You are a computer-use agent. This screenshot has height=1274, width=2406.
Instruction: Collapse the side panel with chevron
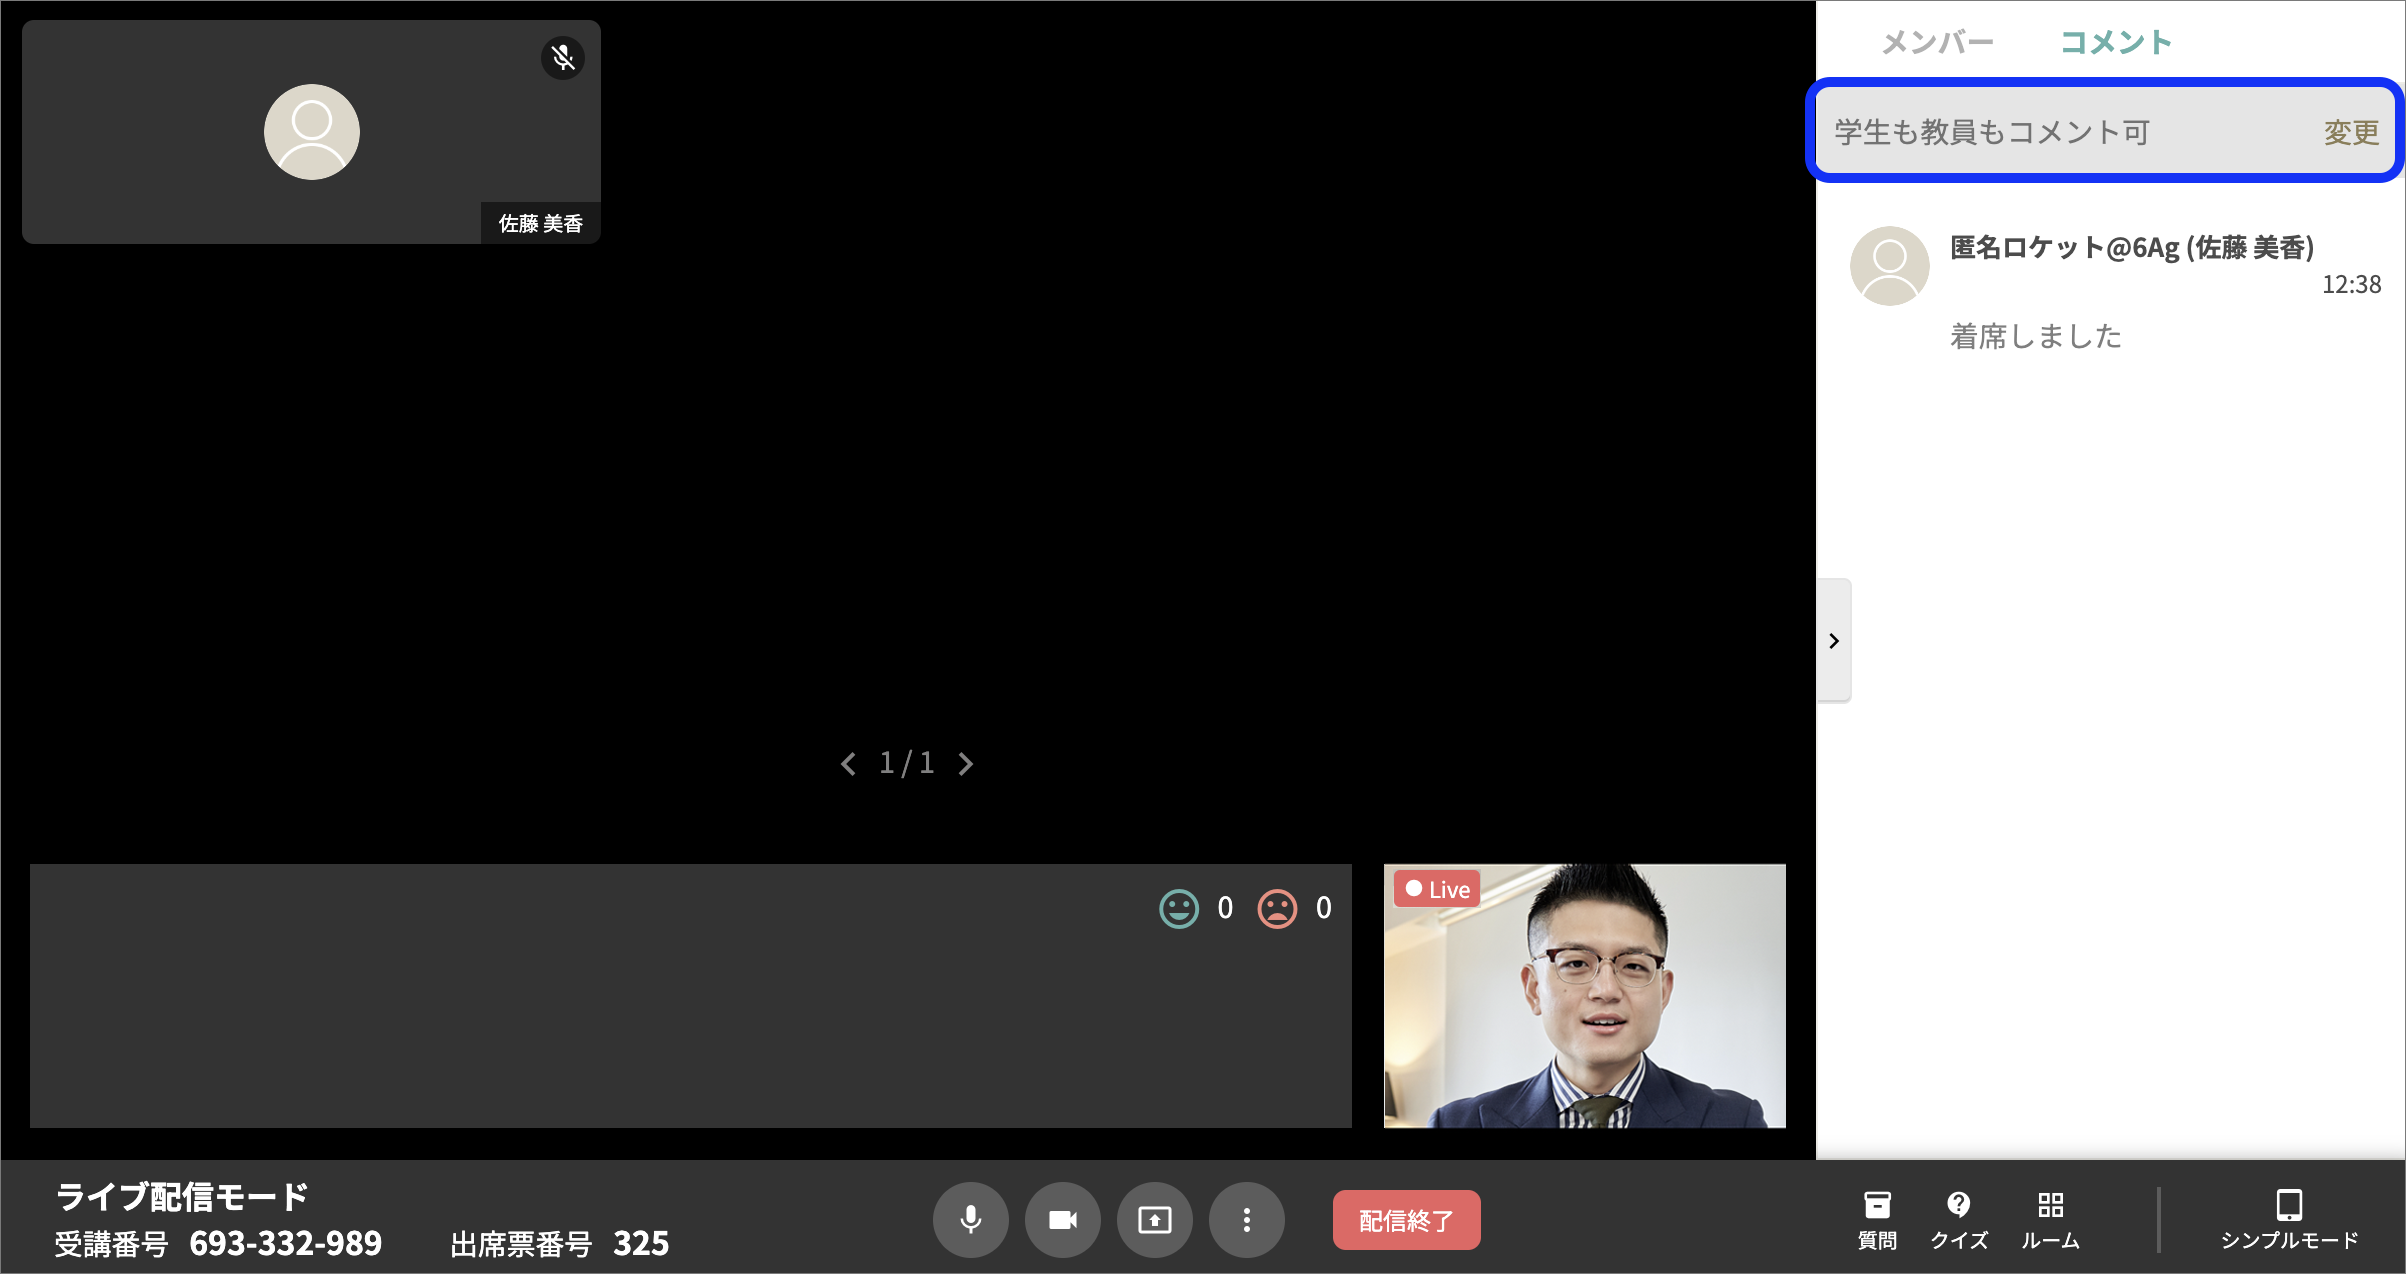click(x=1834, y=641)
